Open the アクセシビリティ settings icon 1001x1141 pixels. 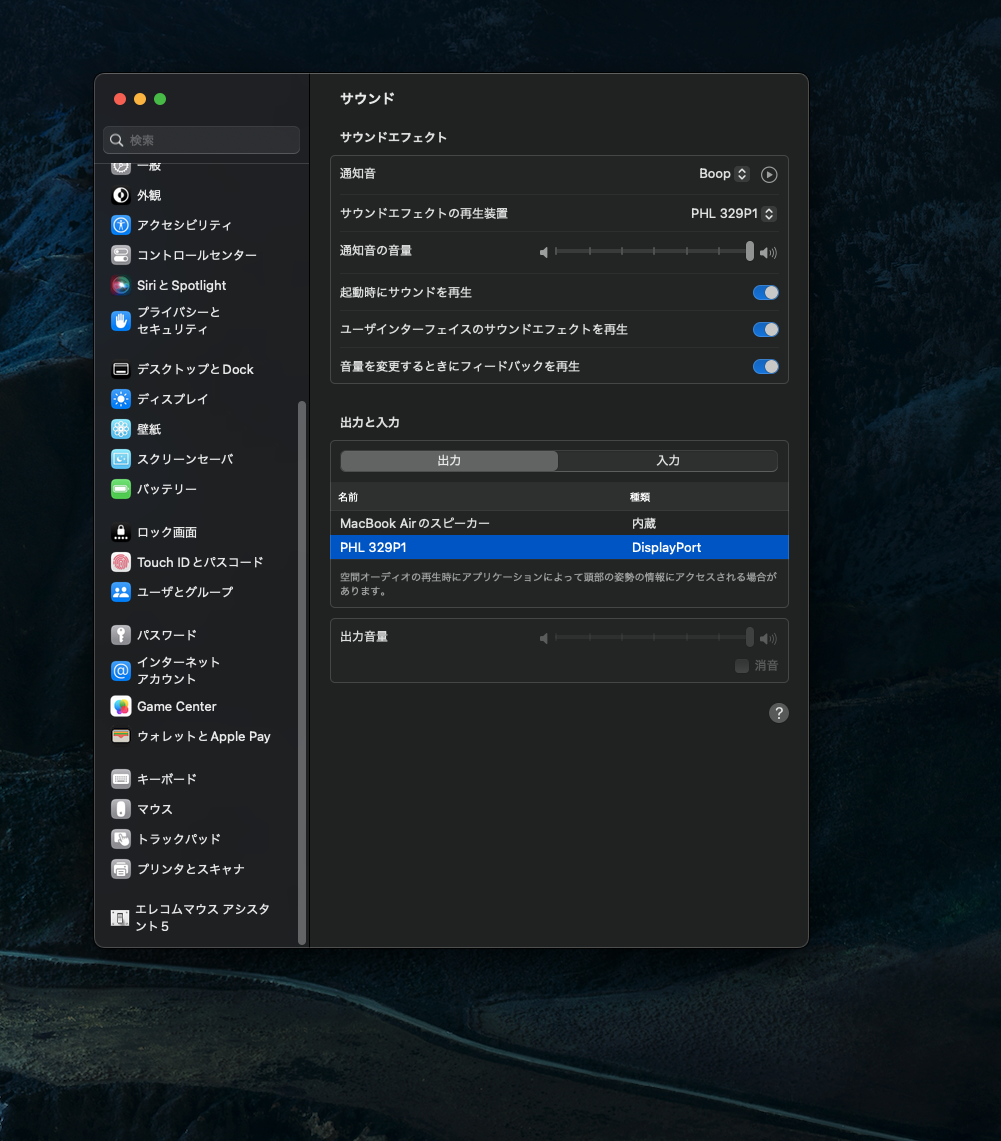pos(121,225)
